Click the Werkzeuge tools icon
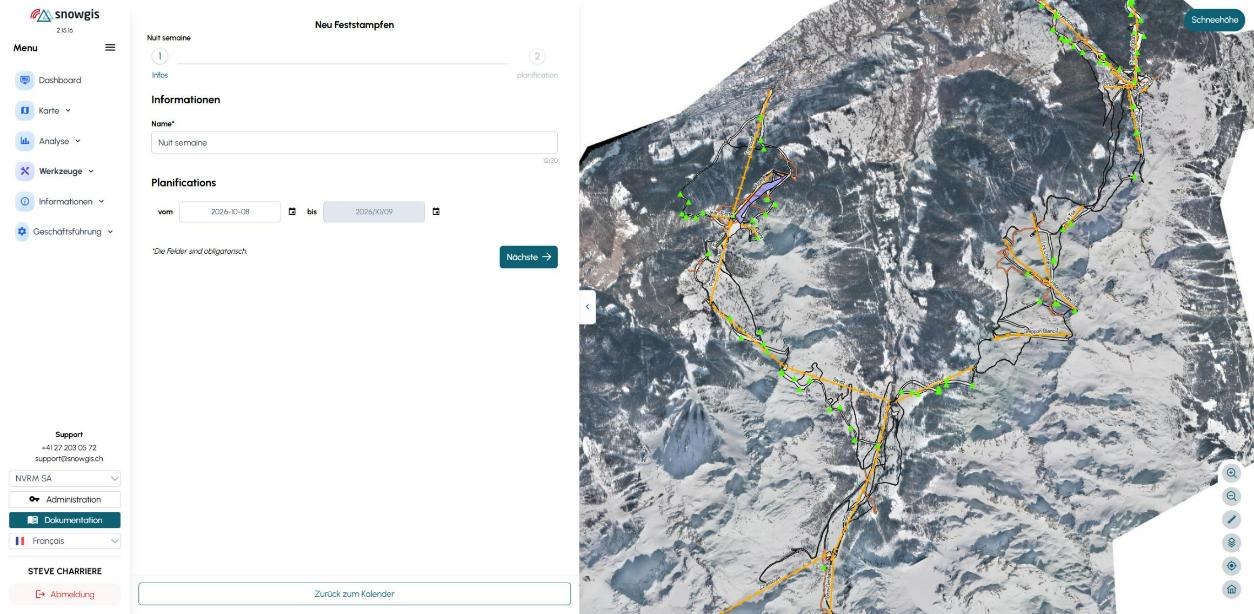 coord(26,171)
